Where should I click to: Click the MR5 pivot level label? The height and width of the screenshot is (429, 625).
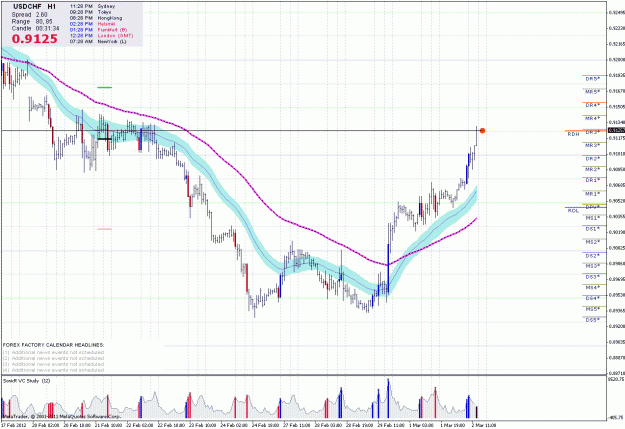click(x=593, y=92)
